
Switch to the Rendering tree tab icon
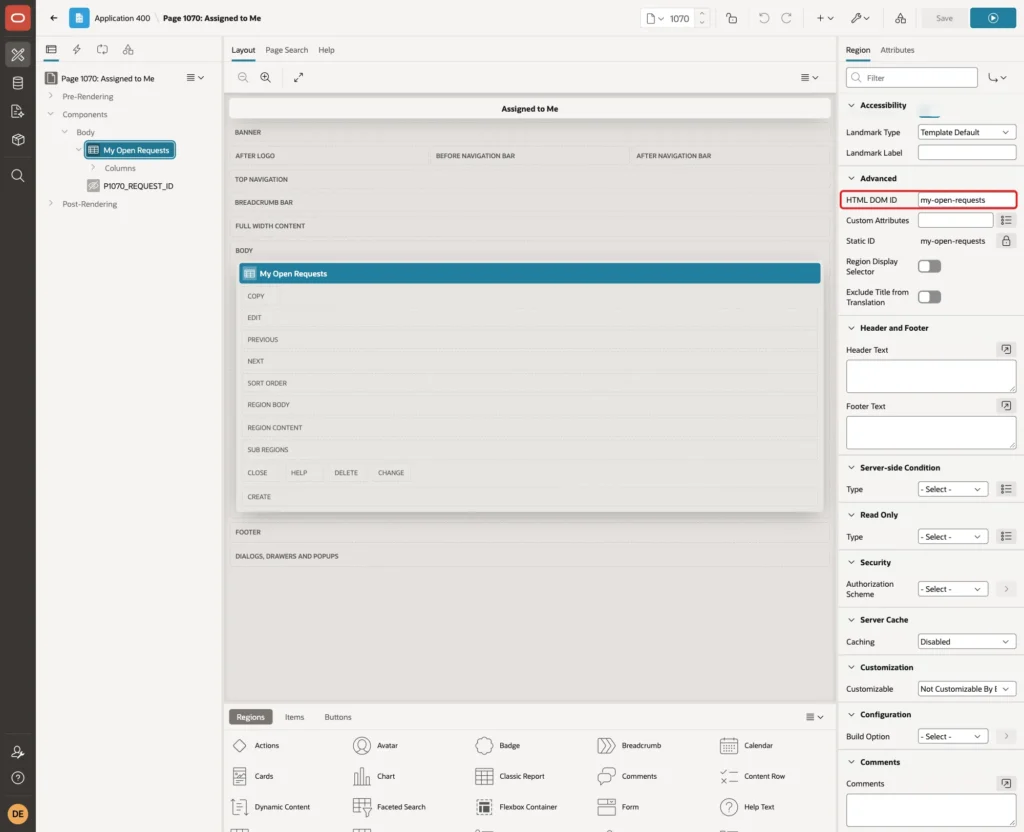click(x=51, y=50)
